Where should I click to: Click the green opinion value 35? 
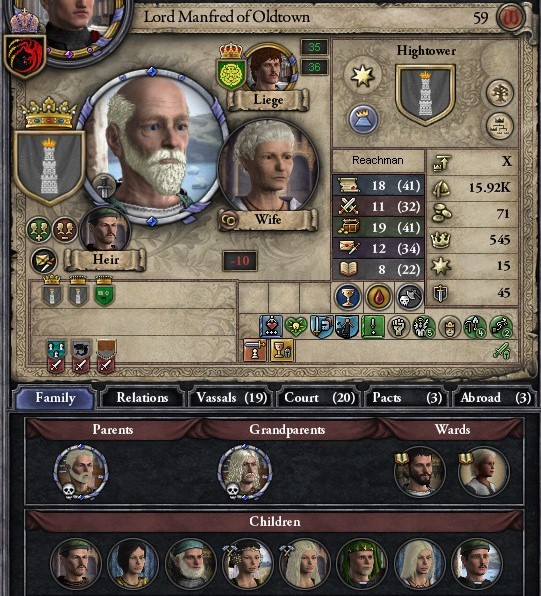pyautogui.click(x=314, y=47)
